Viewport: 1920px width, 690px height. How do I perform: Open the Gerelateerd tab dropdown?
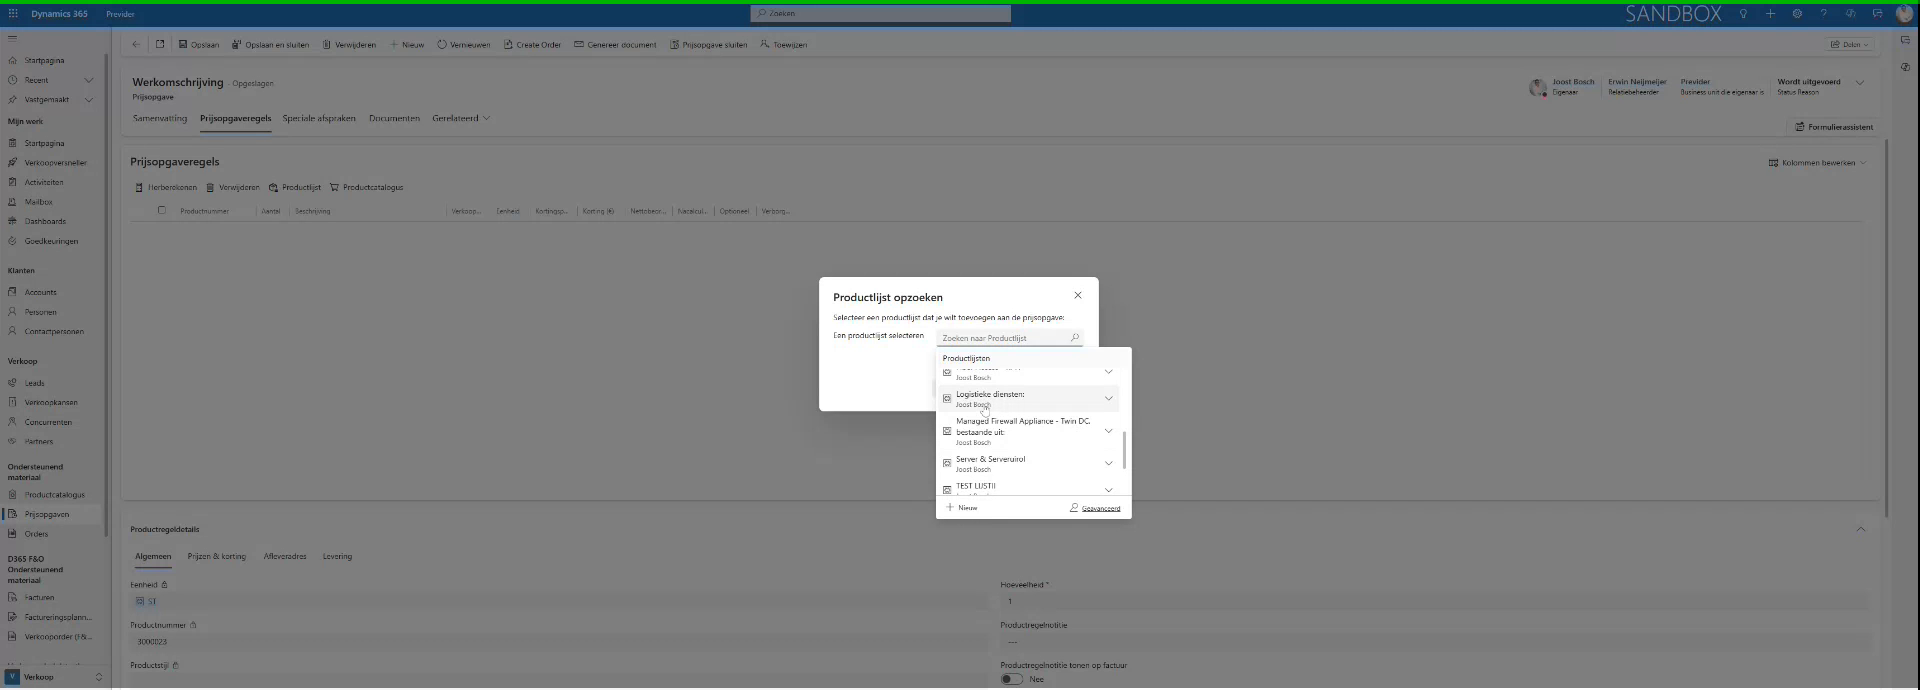point(461,118)
